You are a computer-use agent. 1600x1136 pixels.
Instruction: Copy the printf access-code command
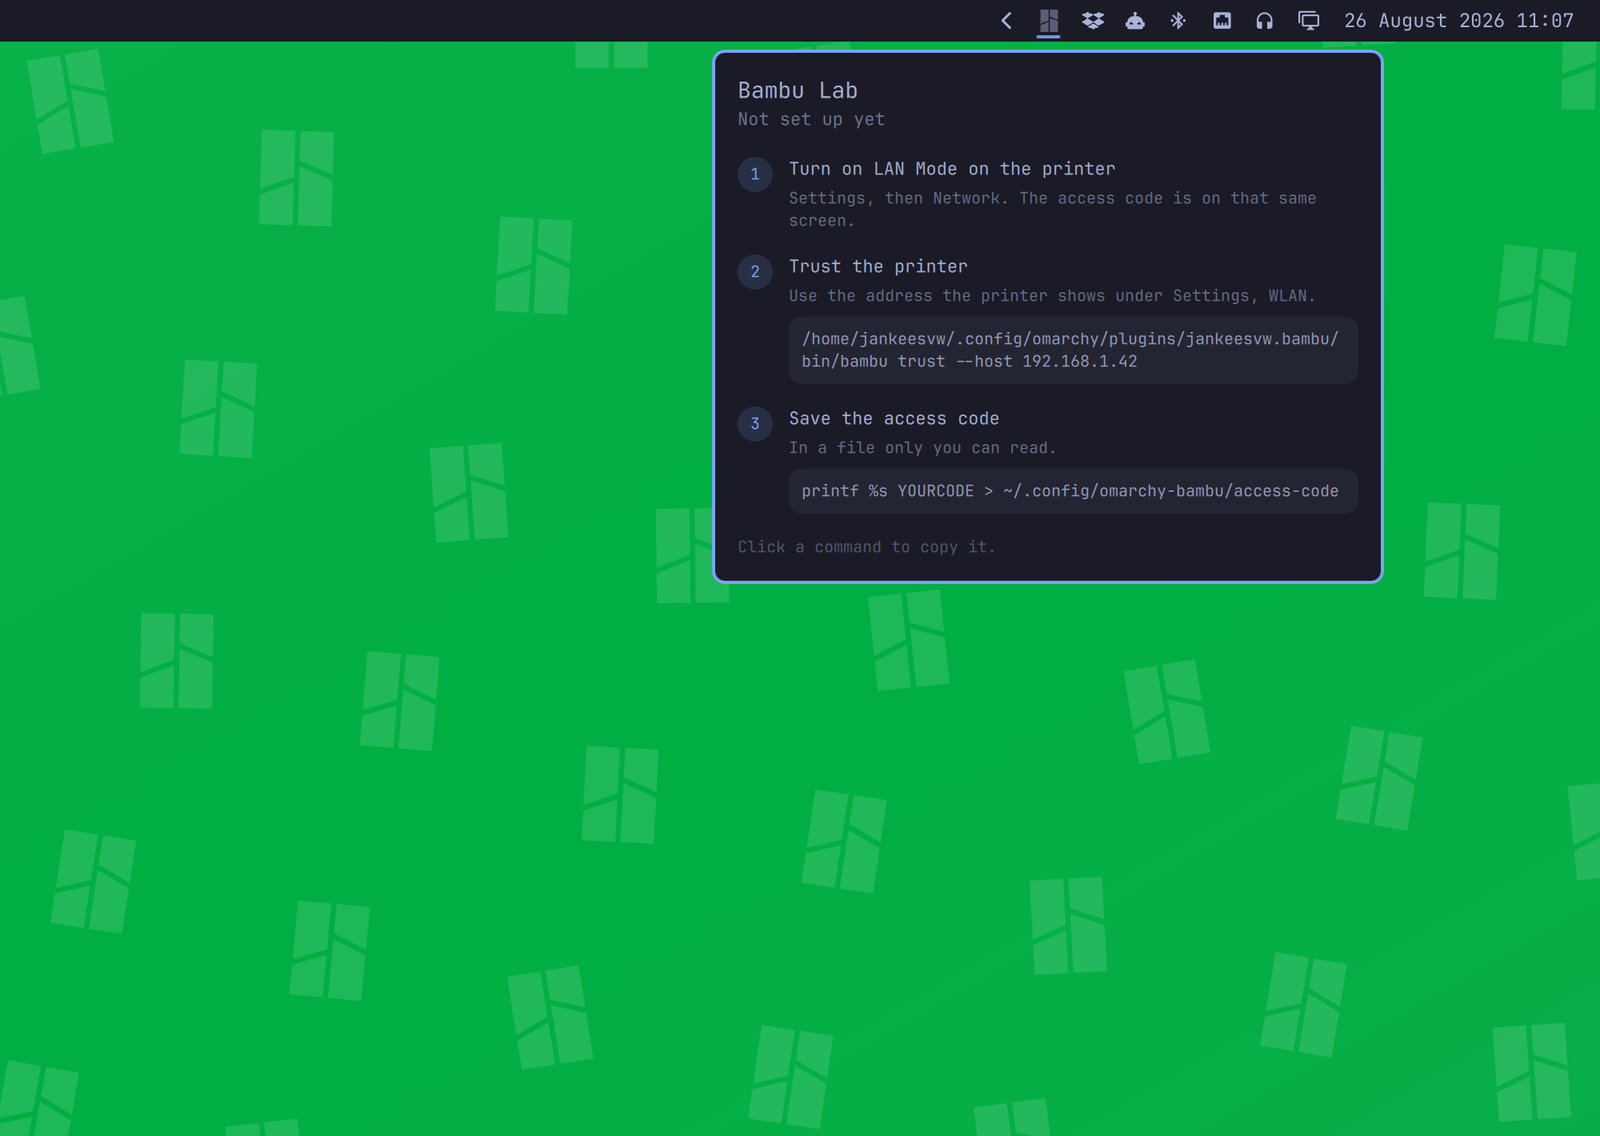point(1073,491)
